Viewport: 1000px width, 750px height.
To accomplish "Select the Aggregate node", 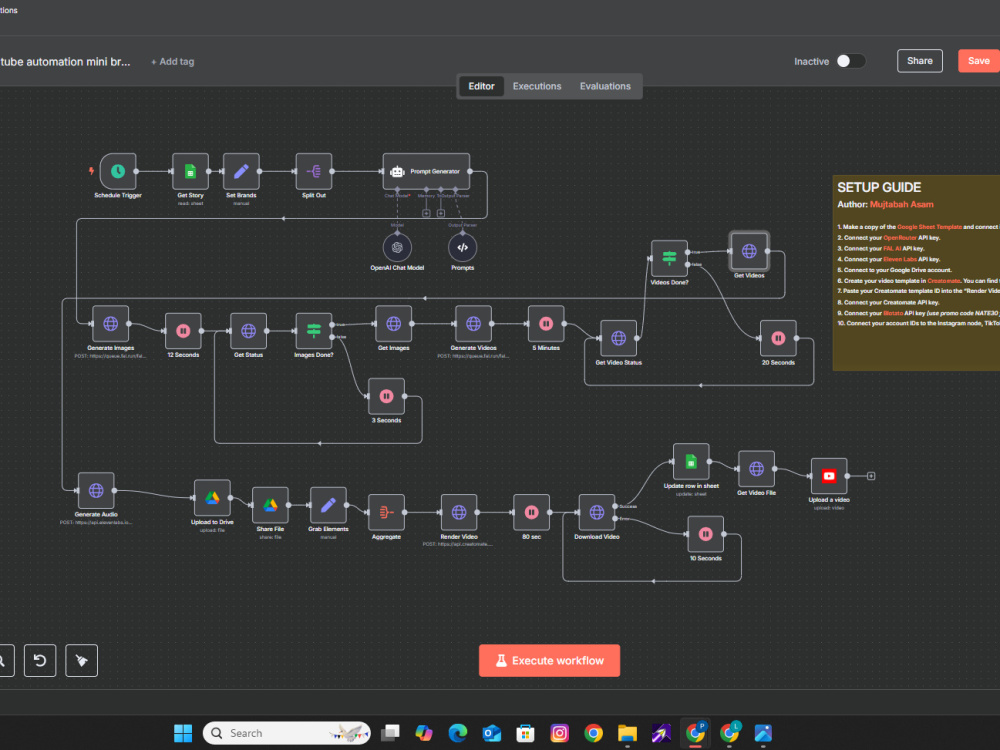I will 386,512.
